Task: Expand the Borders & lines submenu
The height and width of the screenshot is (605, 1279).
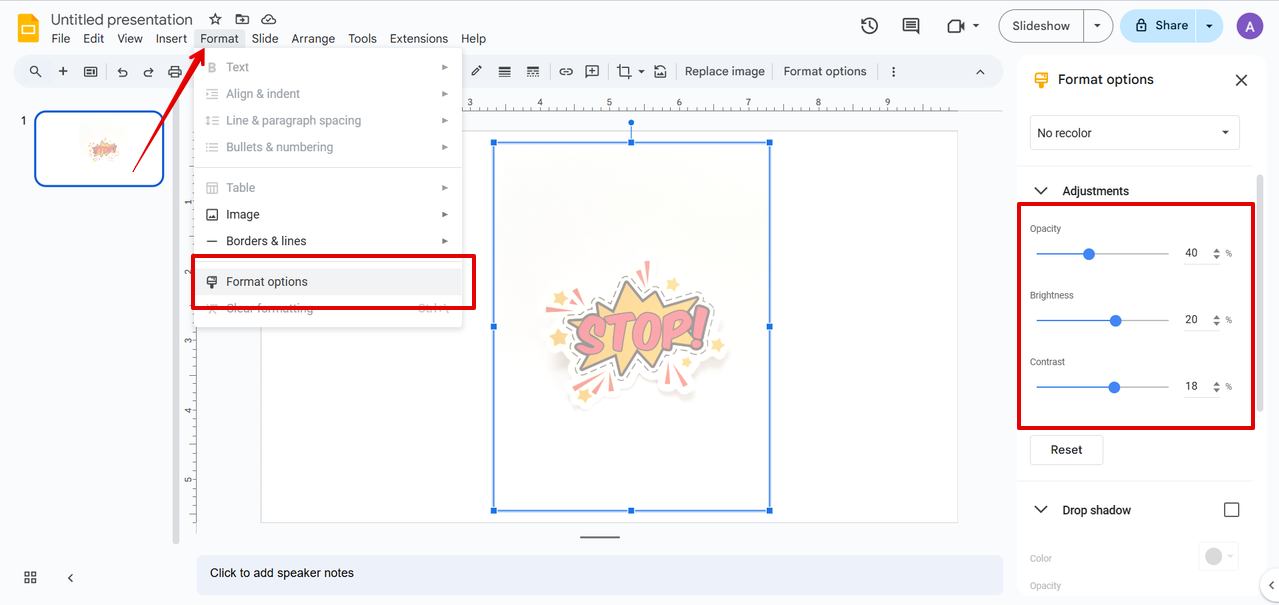Action: 328,241
